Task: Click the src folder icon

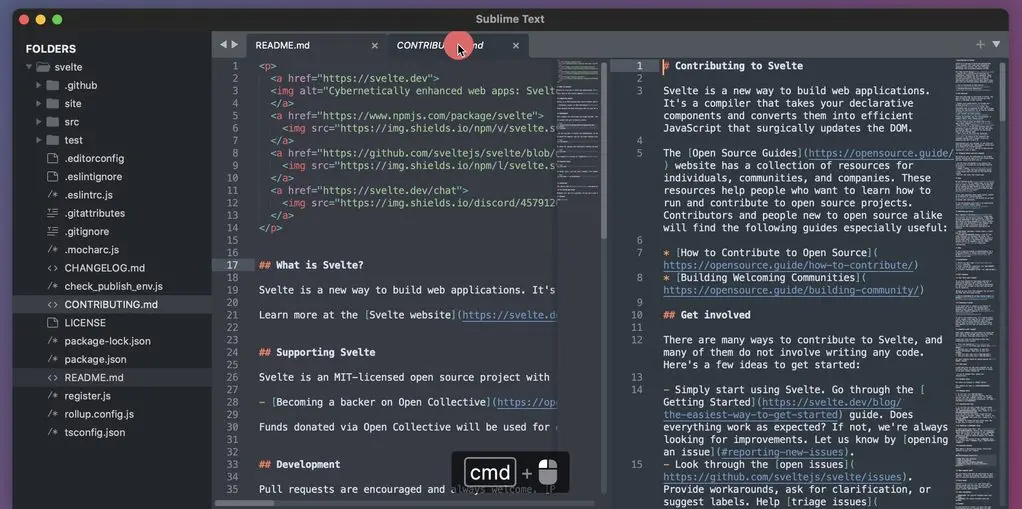Action: pyautogui.click(x=53, y=121)
